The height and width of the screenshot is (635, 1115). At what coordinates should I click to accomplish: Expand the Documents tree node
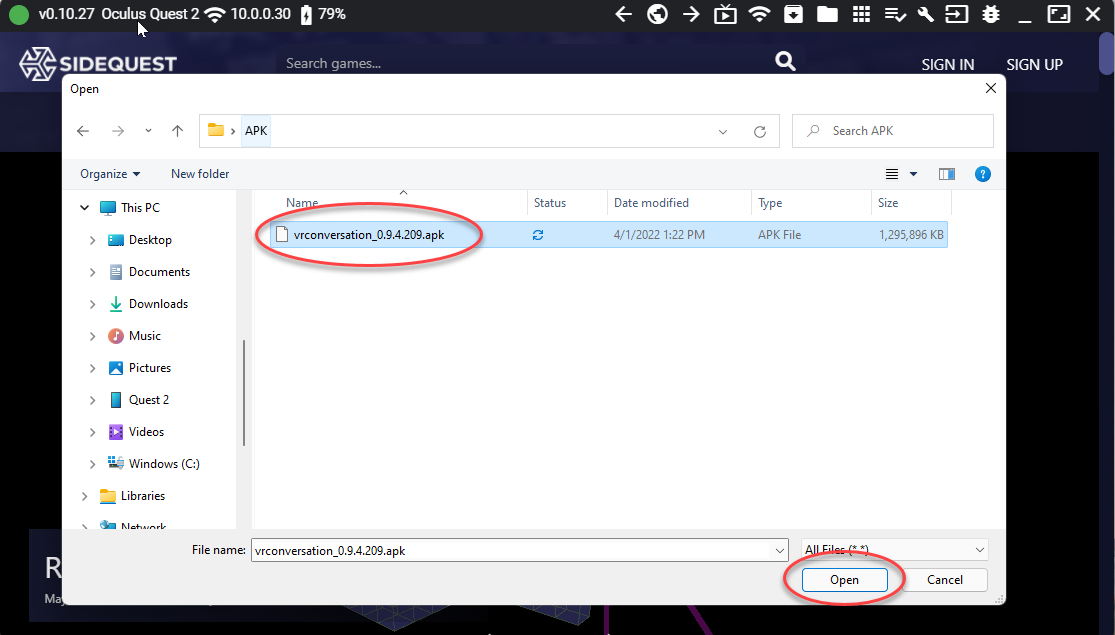click(x=92, y=272)
